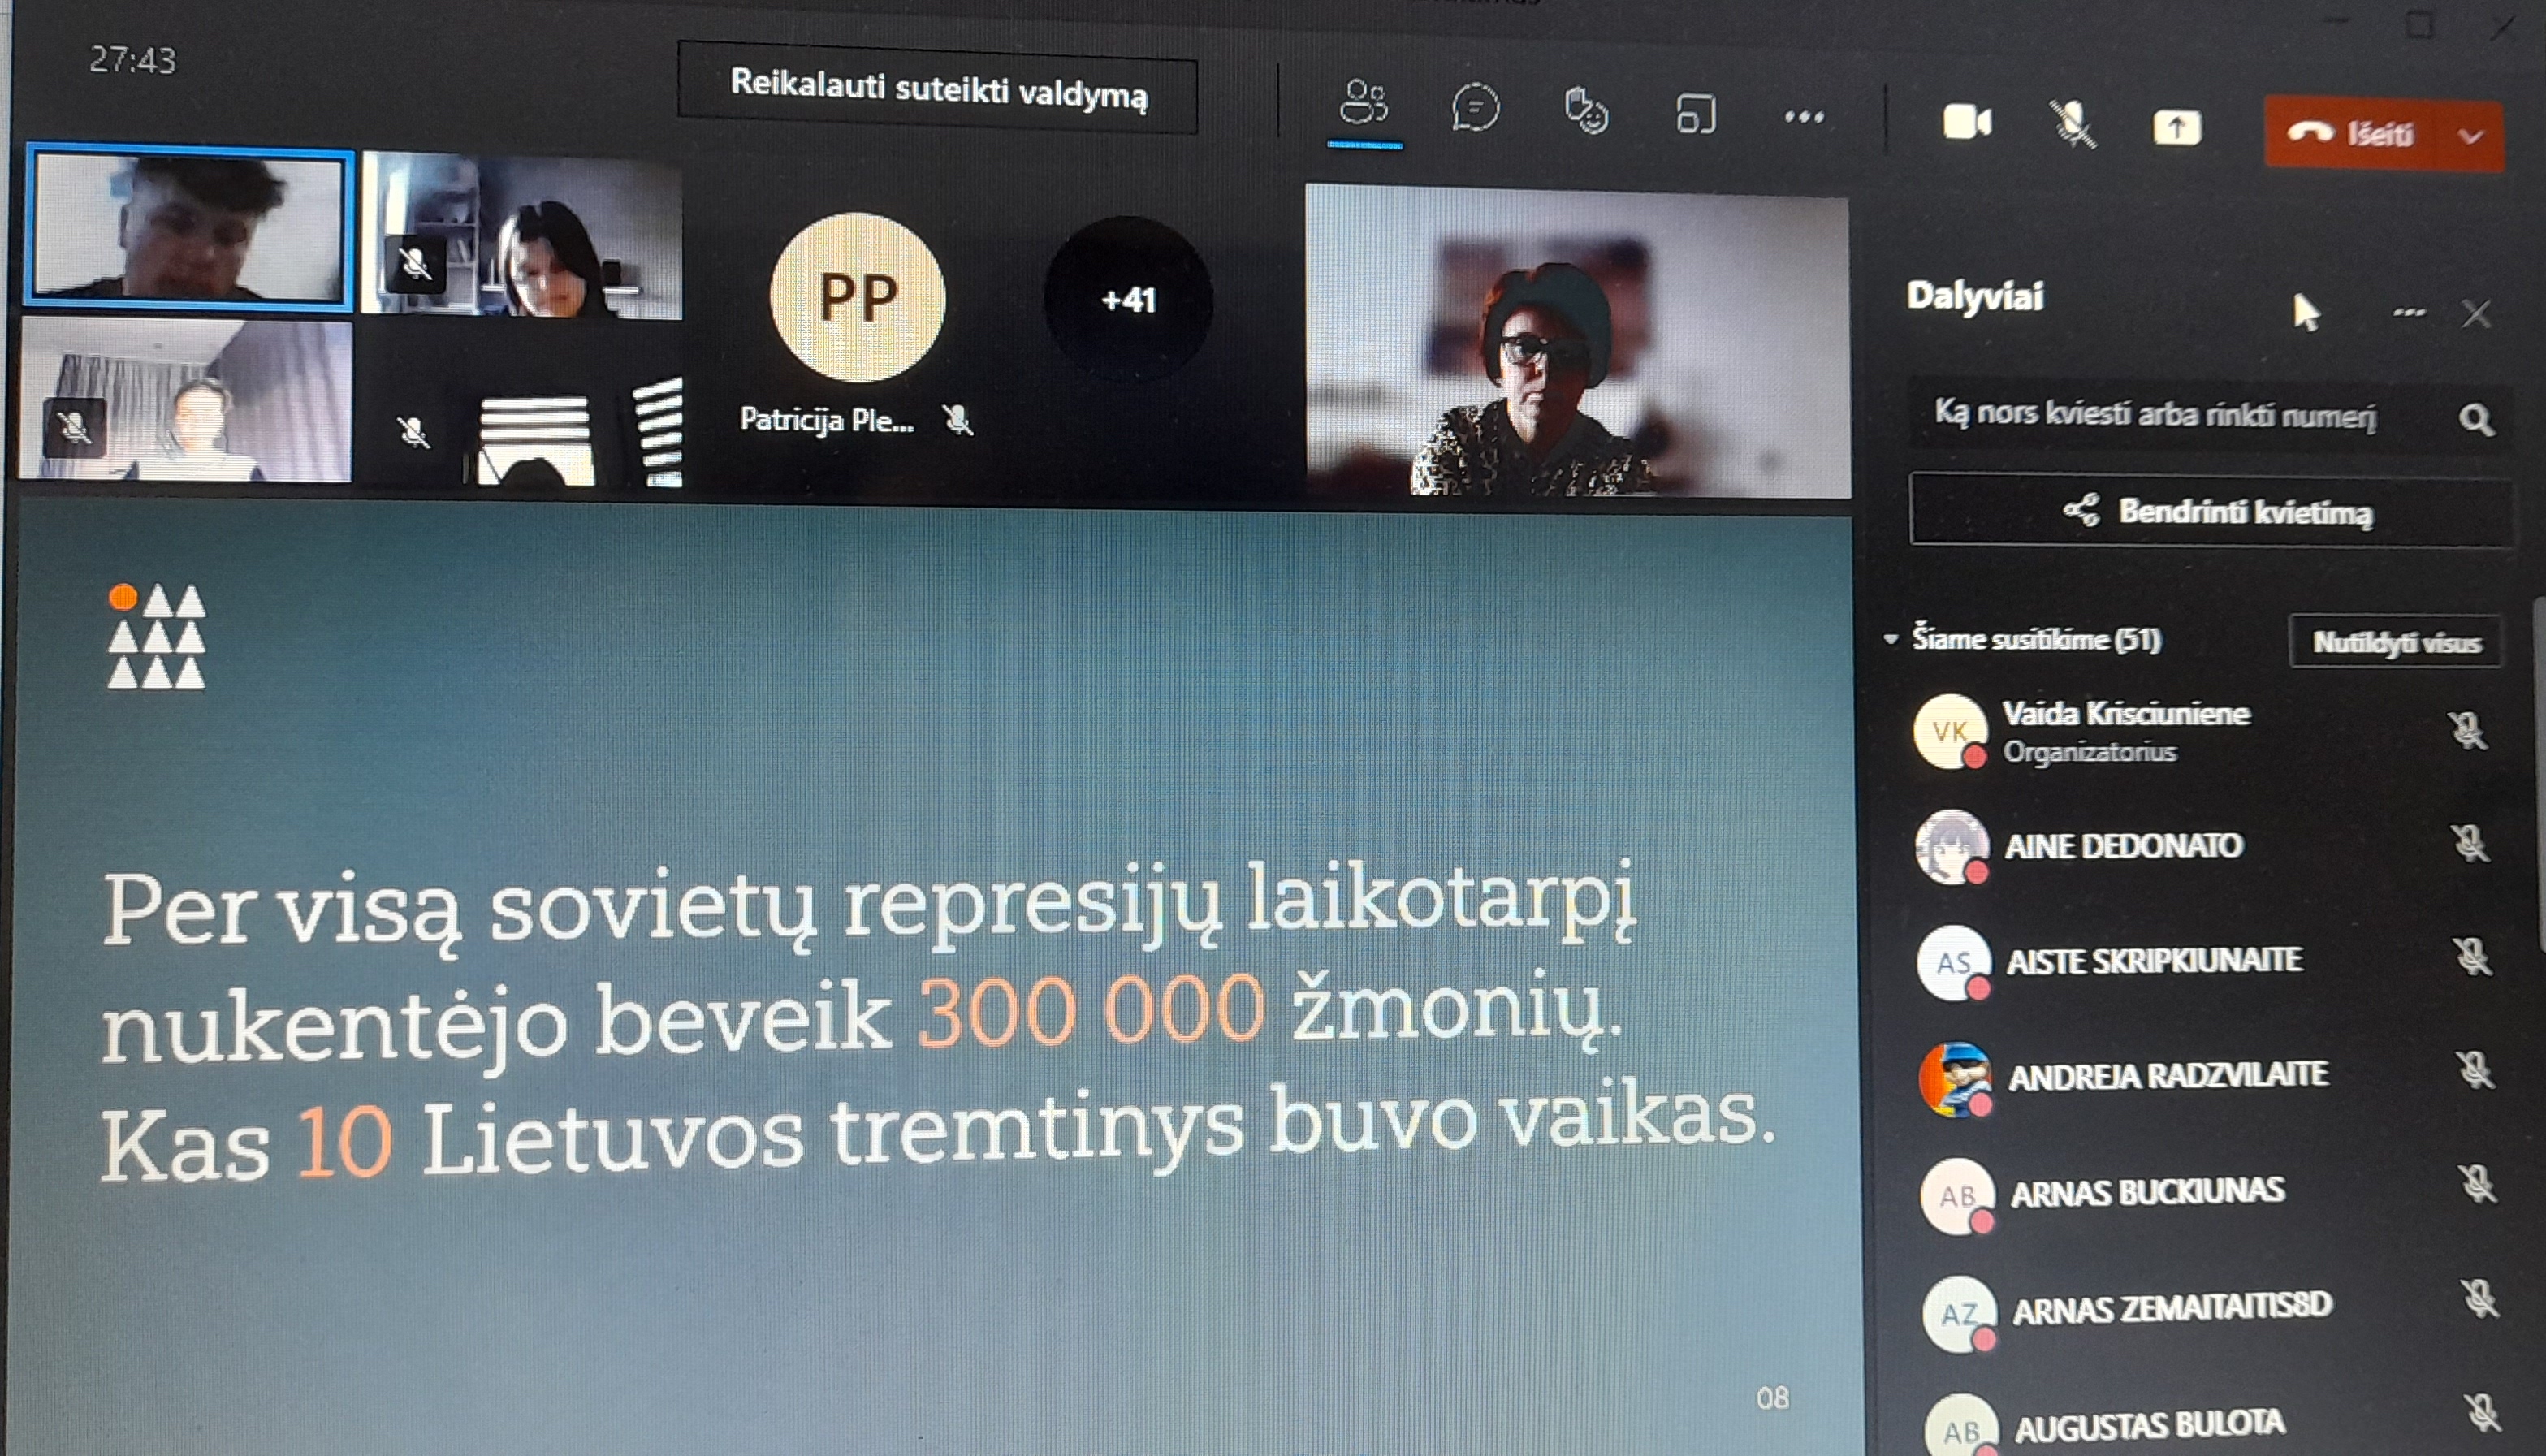Open breakout rooms icon
This screenshot has width=2546, height=1456.
[1696, 115]
